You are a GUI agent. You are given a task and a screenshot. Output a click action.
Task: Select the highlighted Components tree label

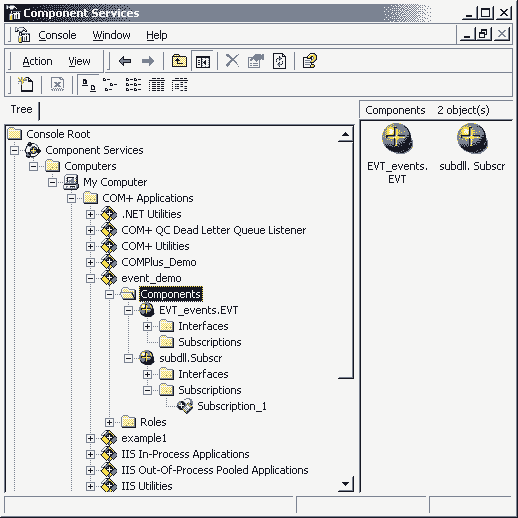(171, 294)
